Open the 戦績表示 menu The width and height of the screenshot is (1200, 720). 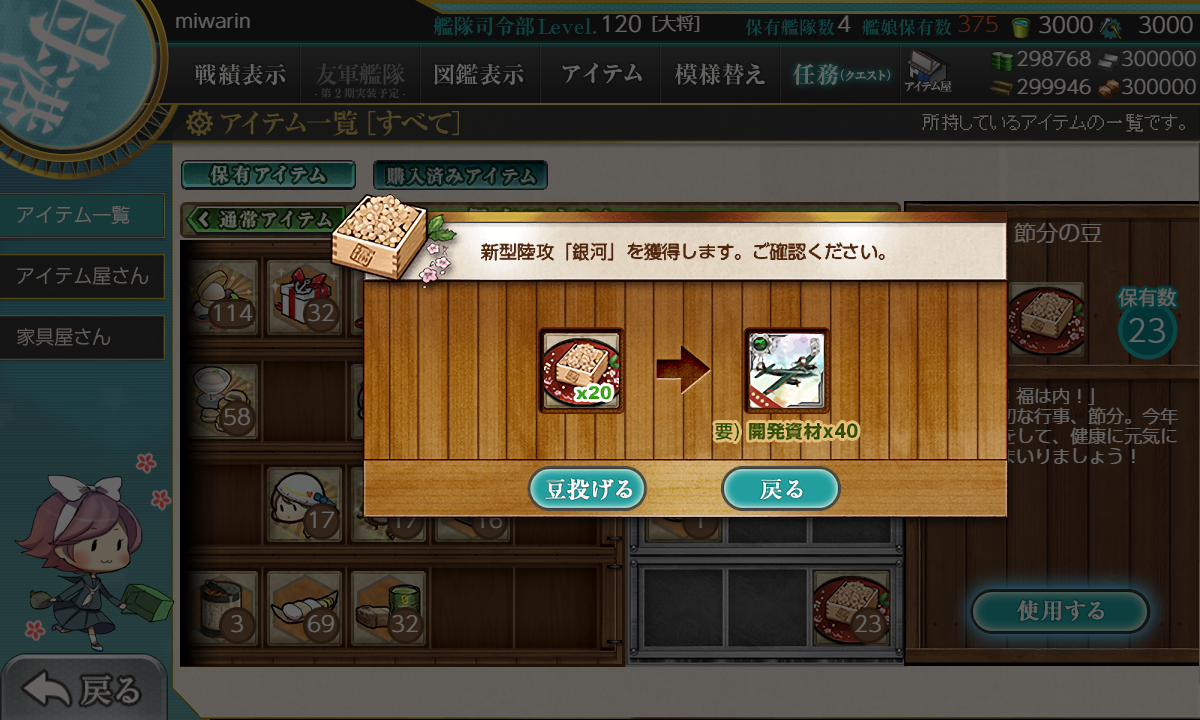[x=240, y=74]
